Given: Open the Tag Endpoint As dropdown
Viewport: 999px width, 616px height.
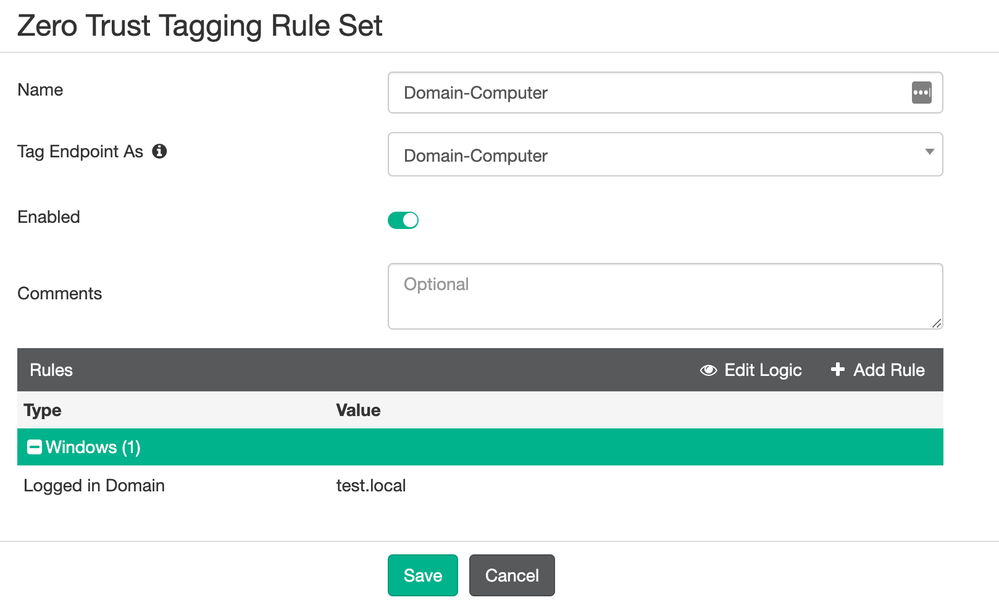Looking at the screenshot, I should point(664,155).
